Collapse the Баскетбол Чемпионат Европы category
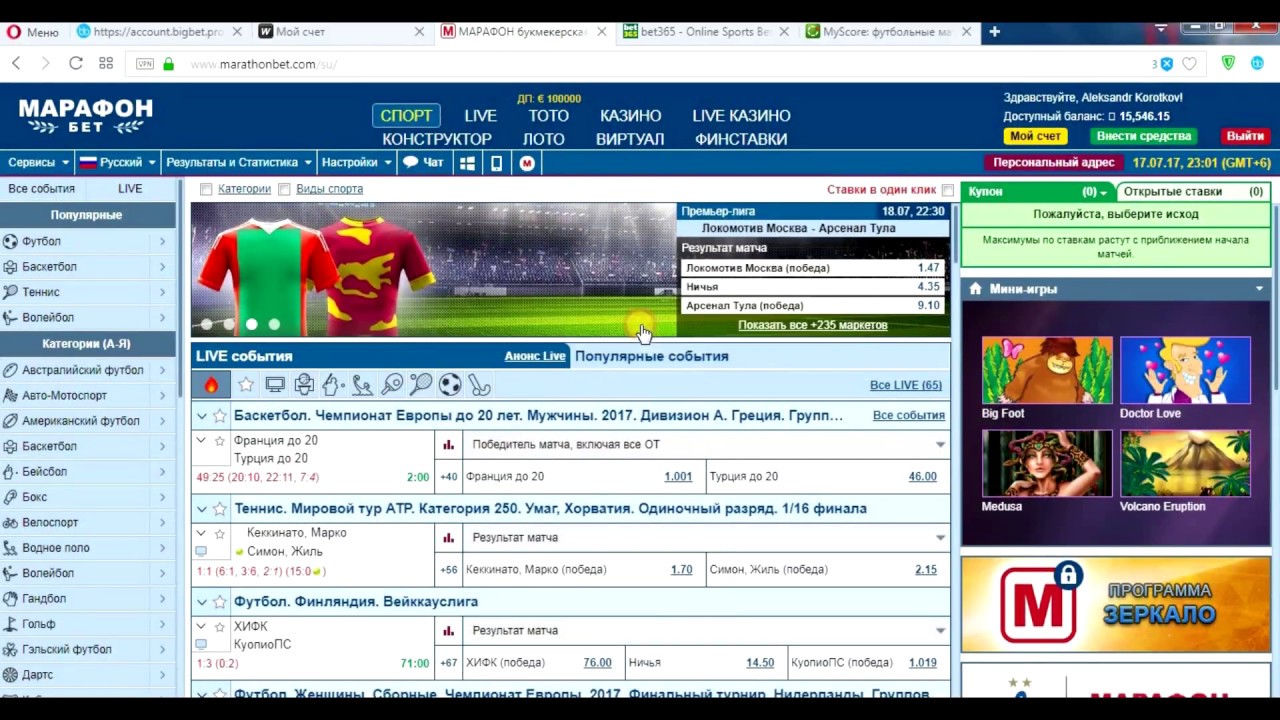The image size is (1280, 720). (x=202, y=415)
